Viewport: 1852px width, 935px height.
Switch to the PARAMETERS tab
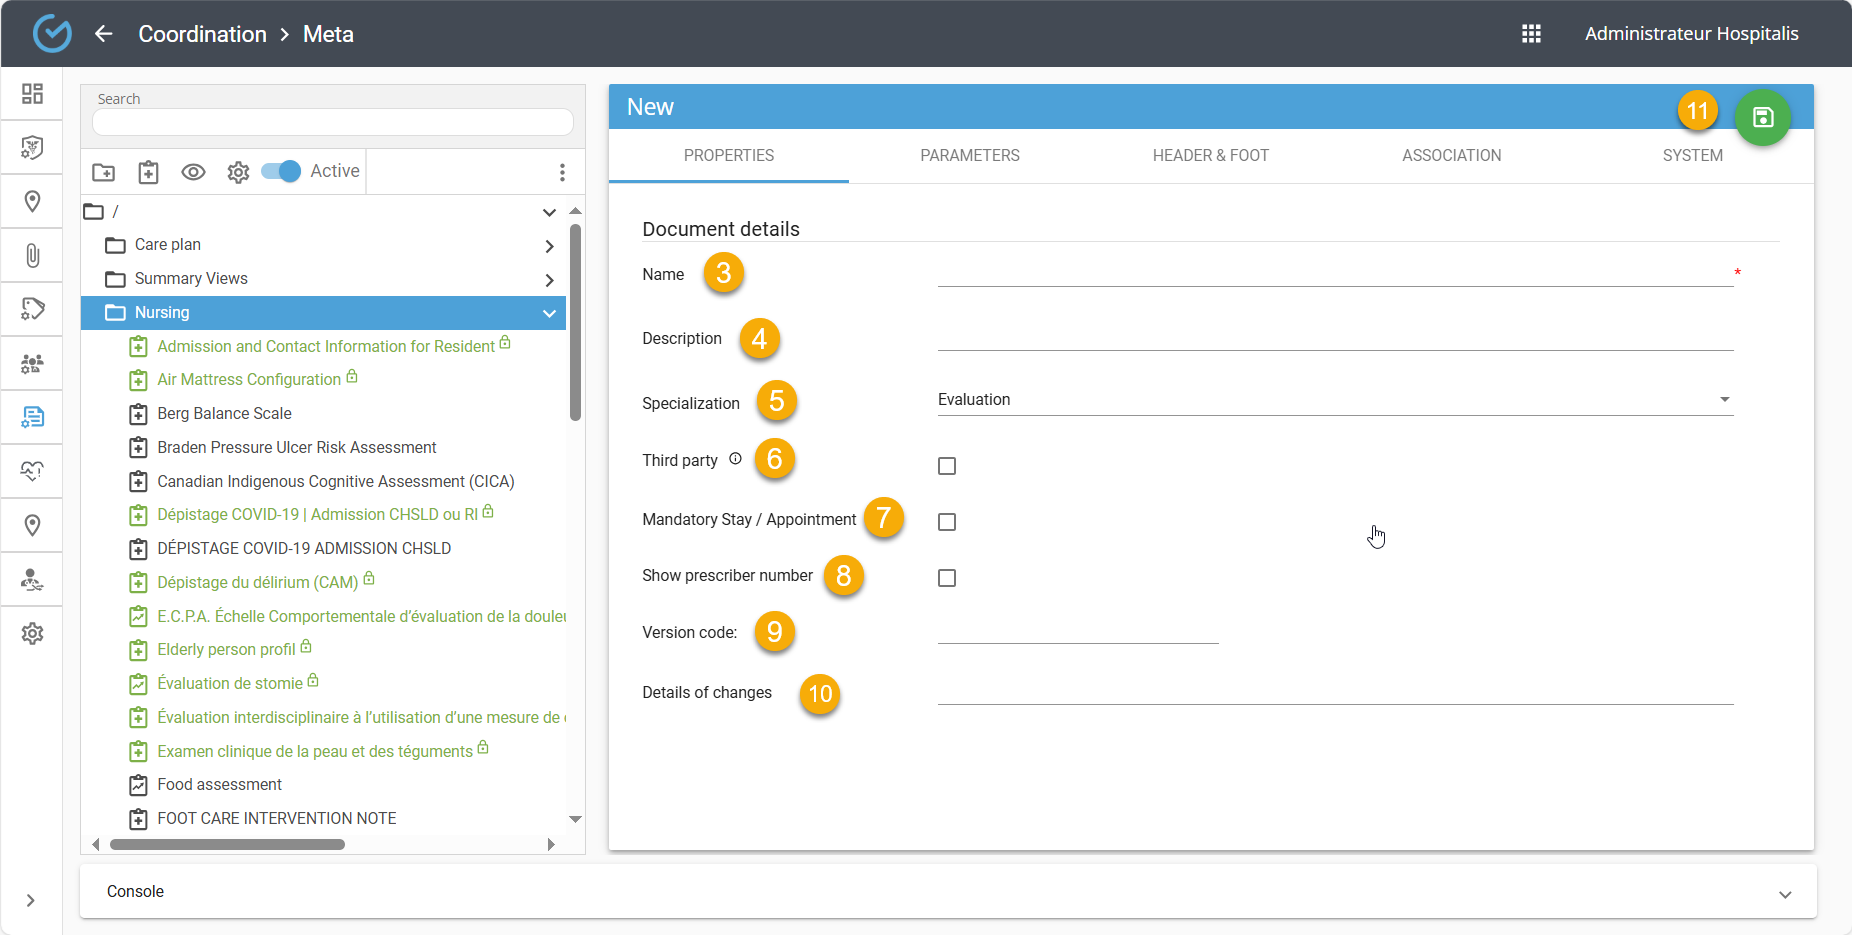coord(969,156)
